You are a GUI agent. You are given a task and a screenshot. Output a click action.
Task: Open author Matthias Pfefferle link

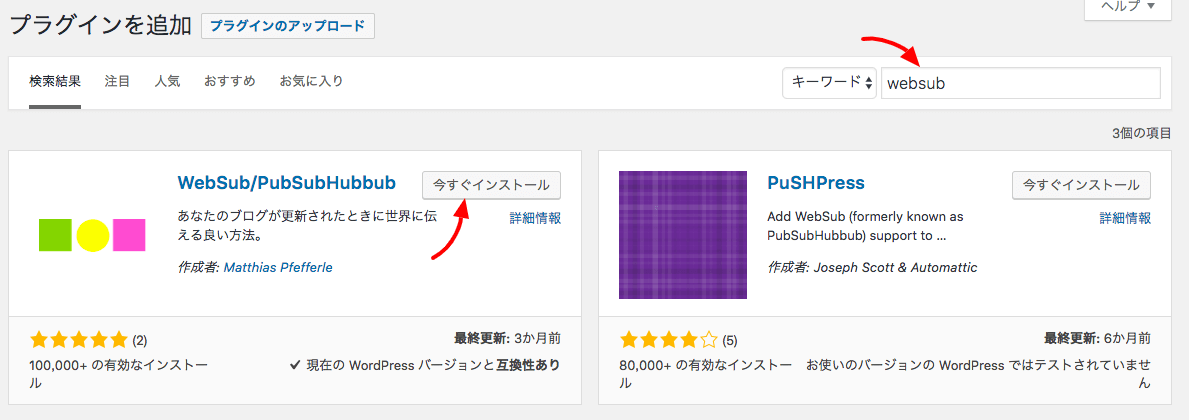pyautogui.click(x=278, y=268)
